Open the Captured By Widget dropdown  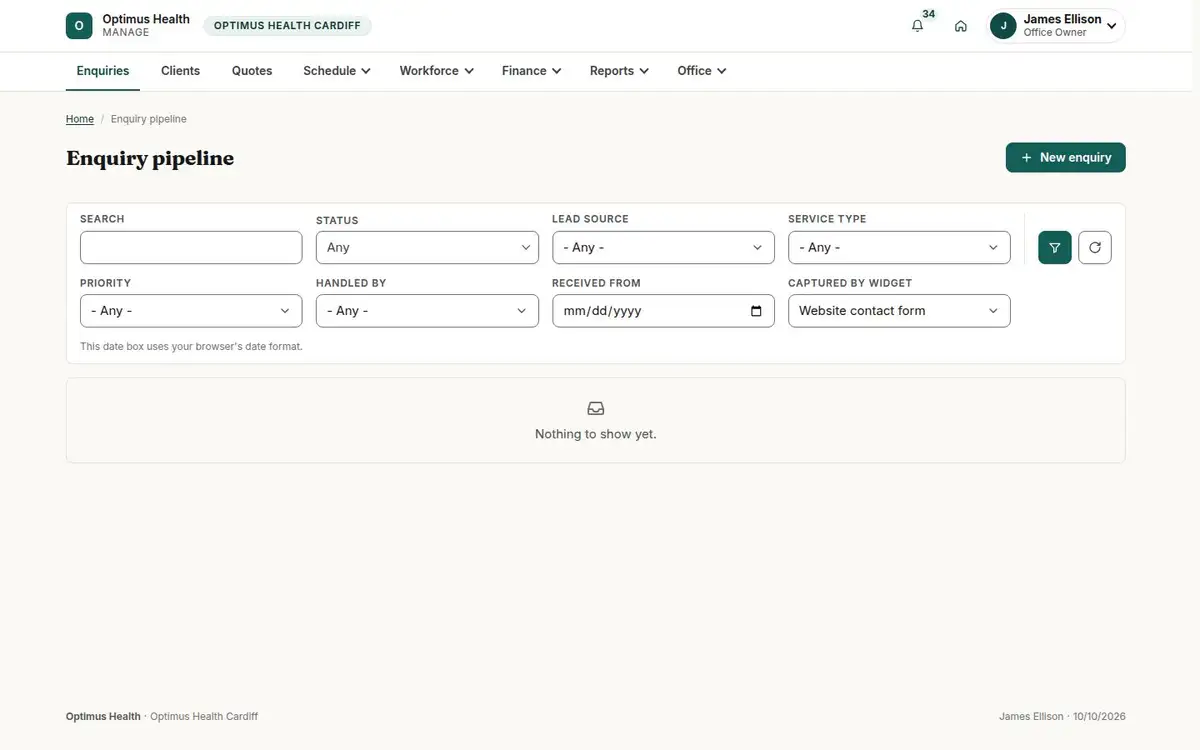coord(899,311)
